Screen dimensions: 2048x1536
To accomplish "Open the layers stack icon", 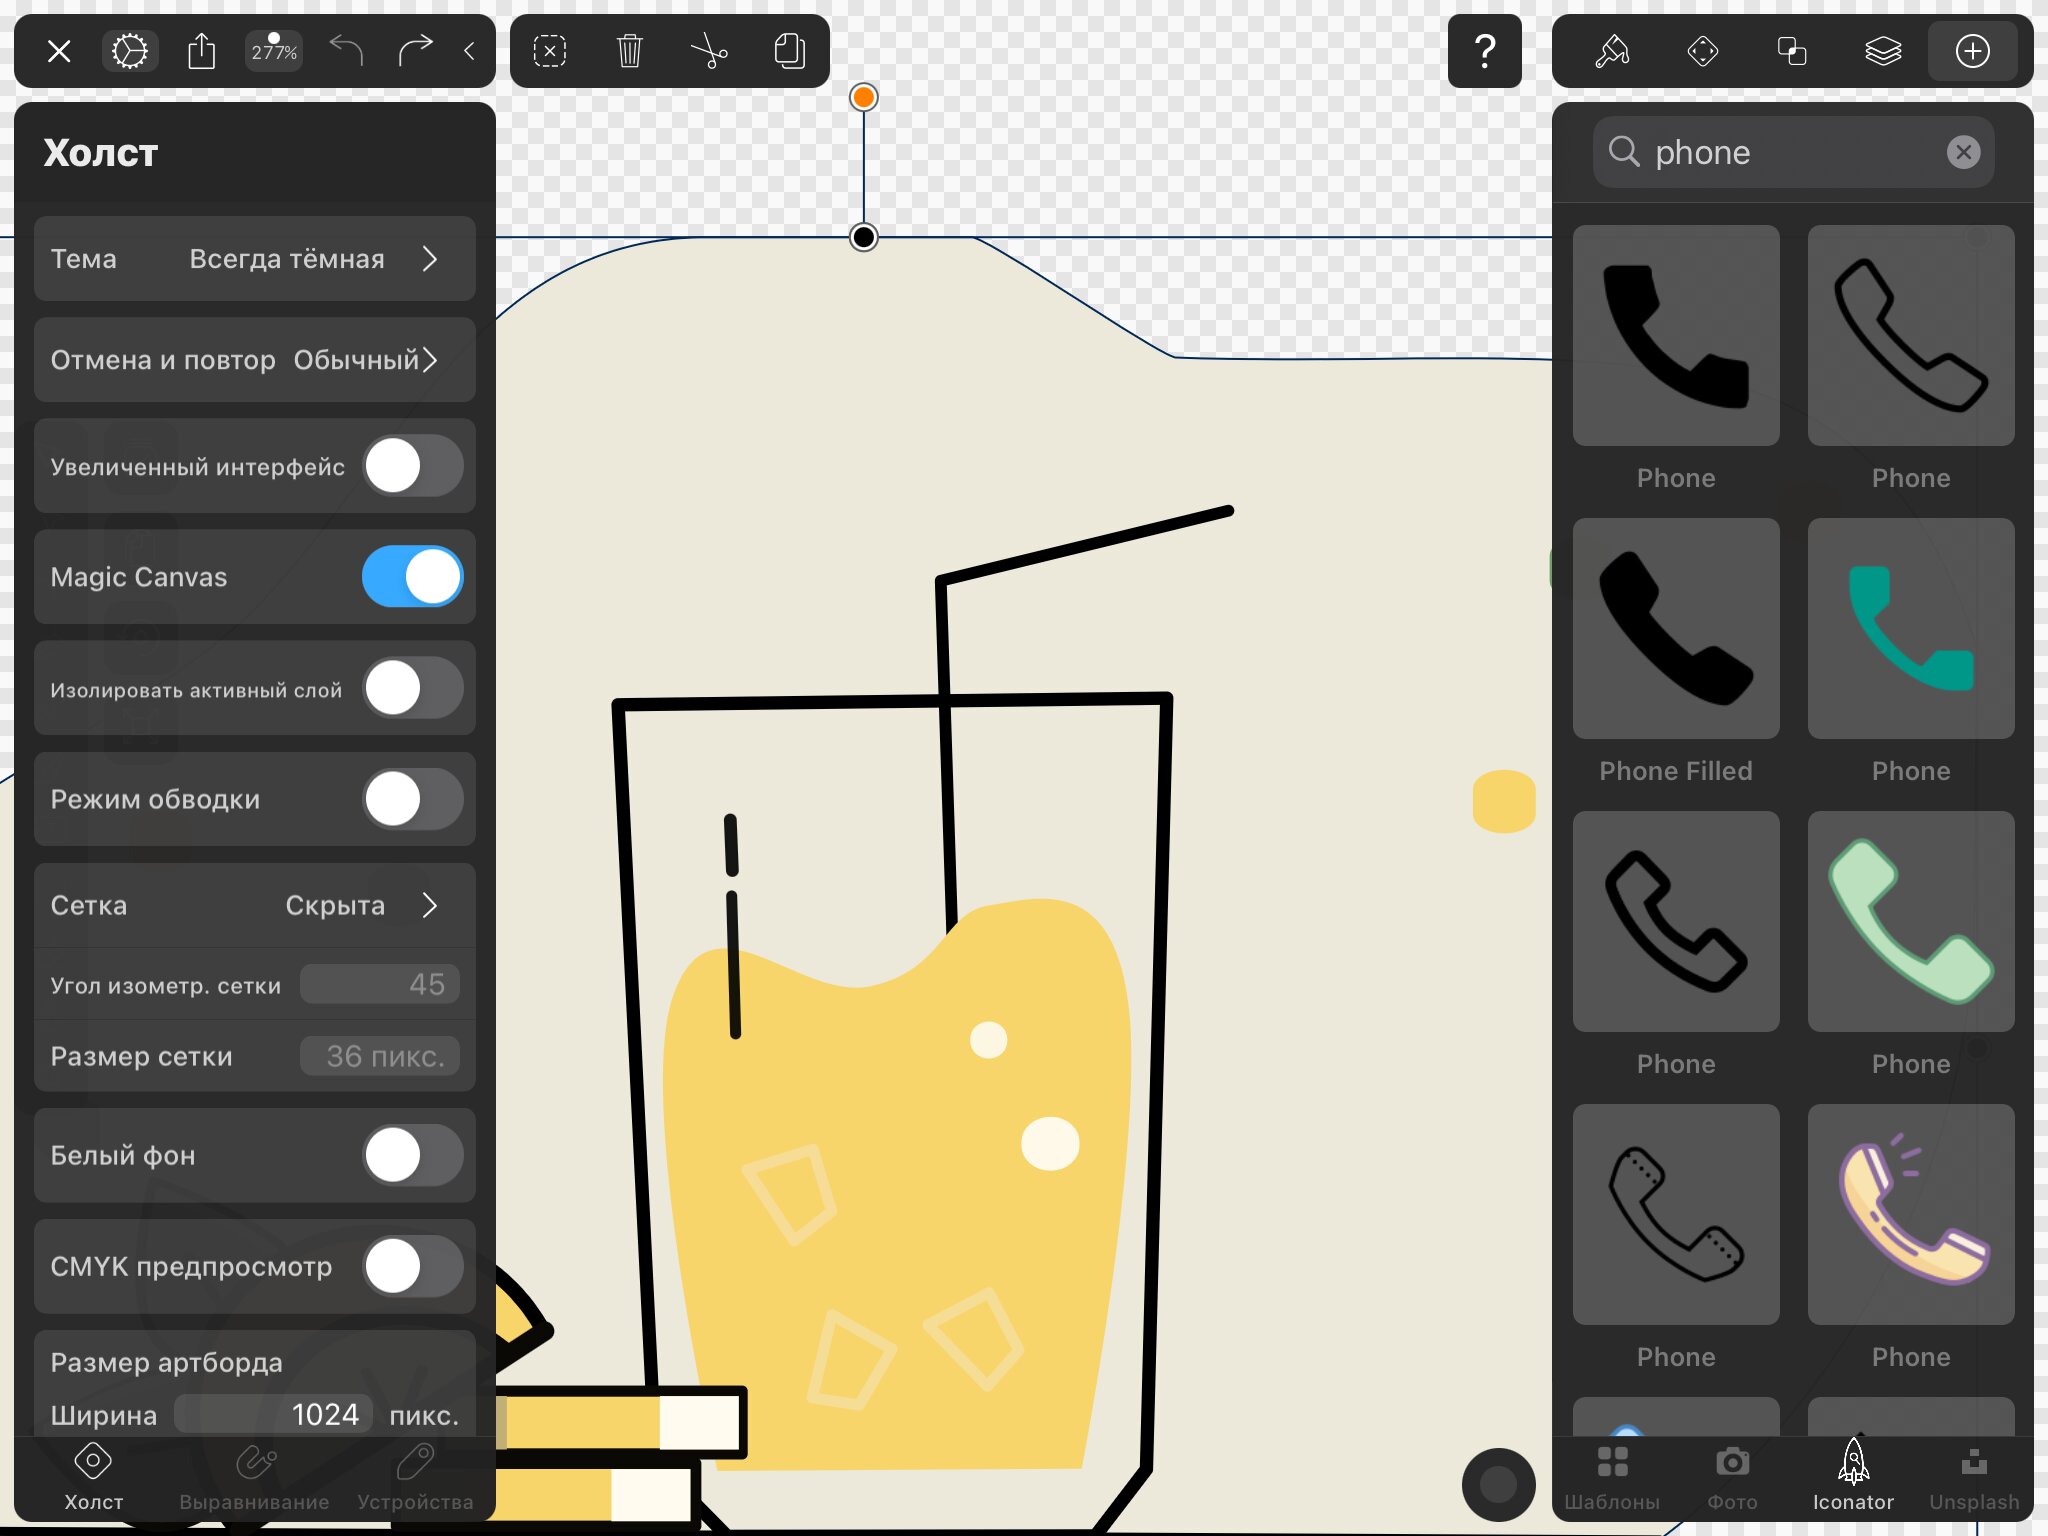I will click(x=1883, y=51).
